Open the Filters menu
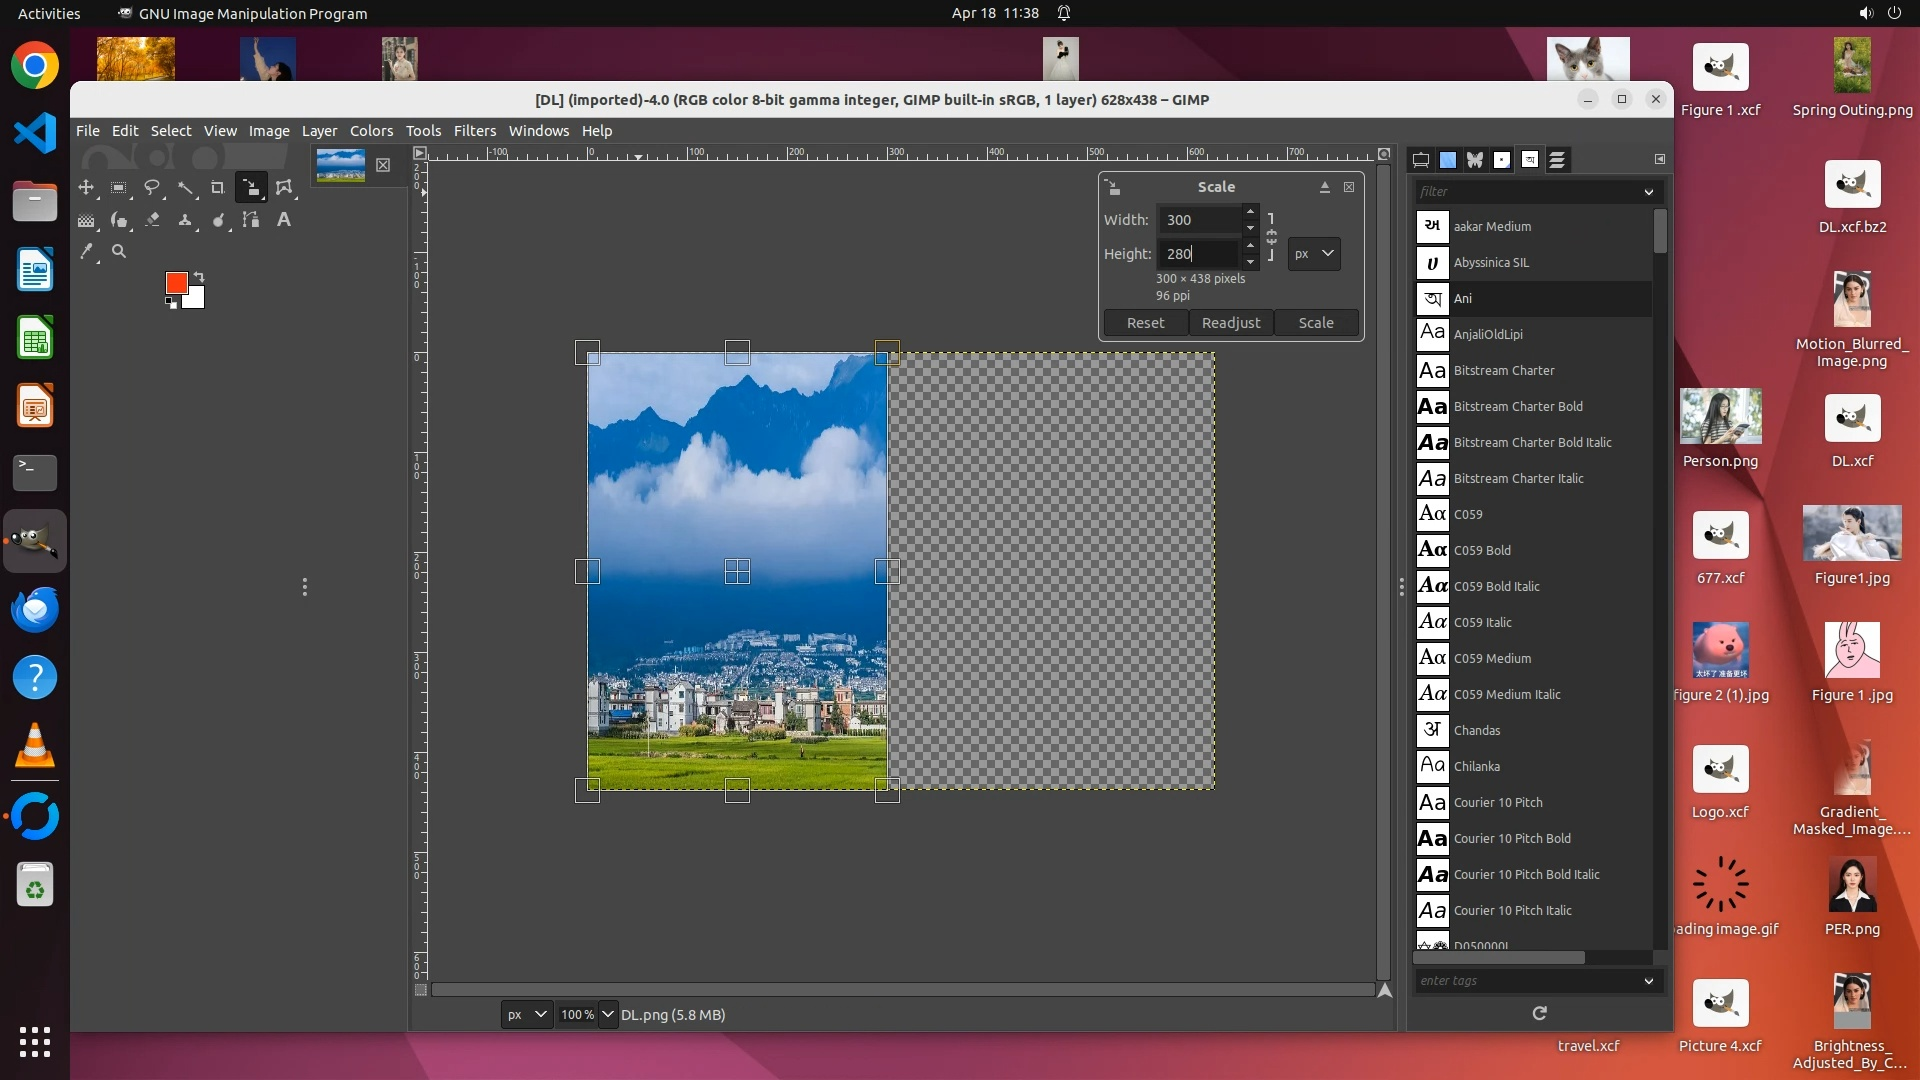Screen dimensions: 1920x1080 click(x=474, y=131)
